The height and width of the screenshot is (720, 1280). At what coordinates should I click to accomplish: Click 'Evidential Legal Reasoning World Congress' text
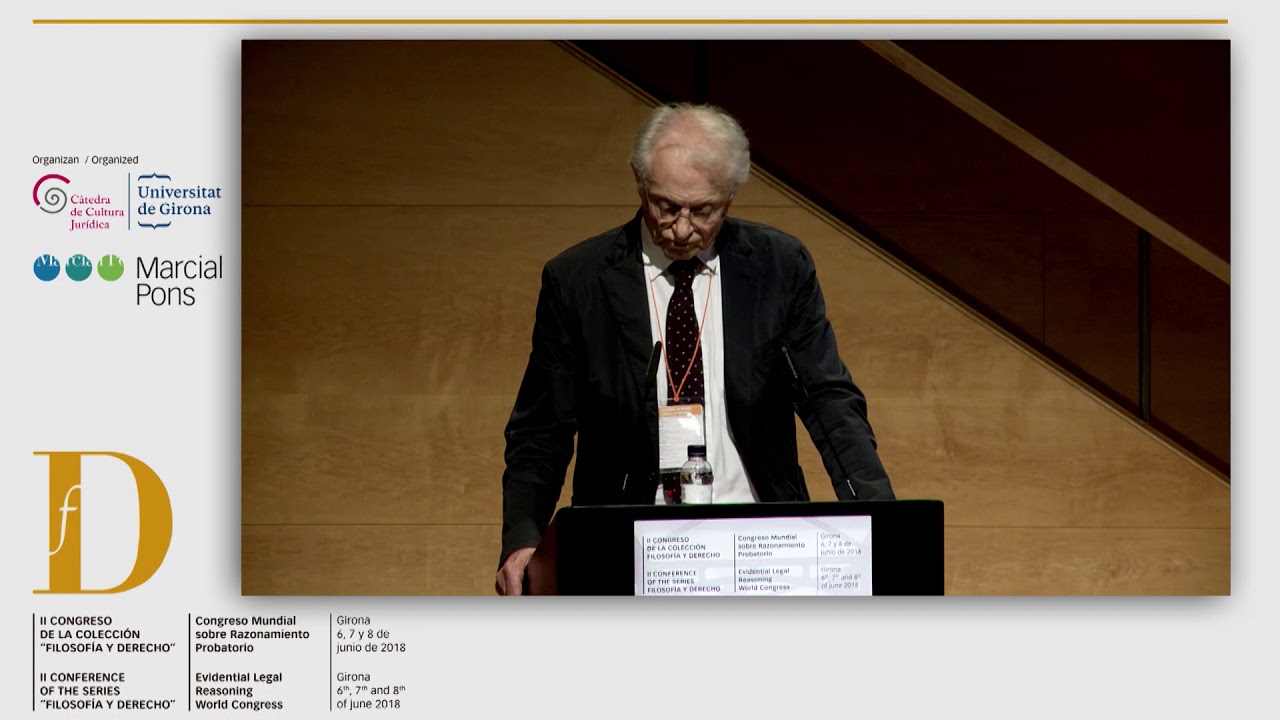239,691
